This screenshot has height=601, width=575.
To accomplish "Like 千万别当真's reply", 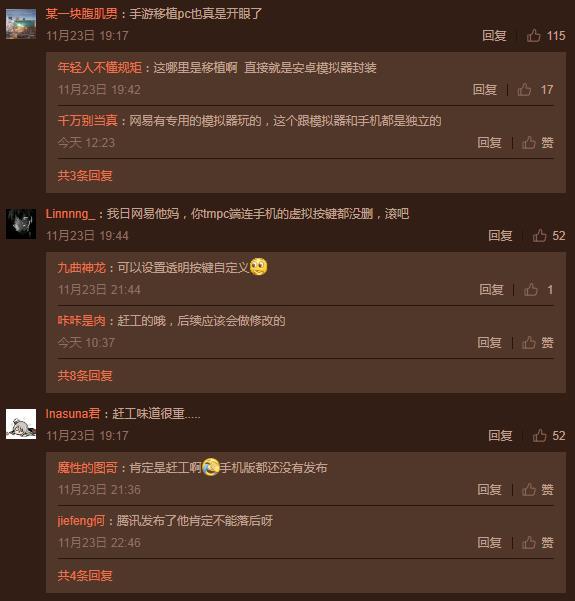I will tap(537, 143).
